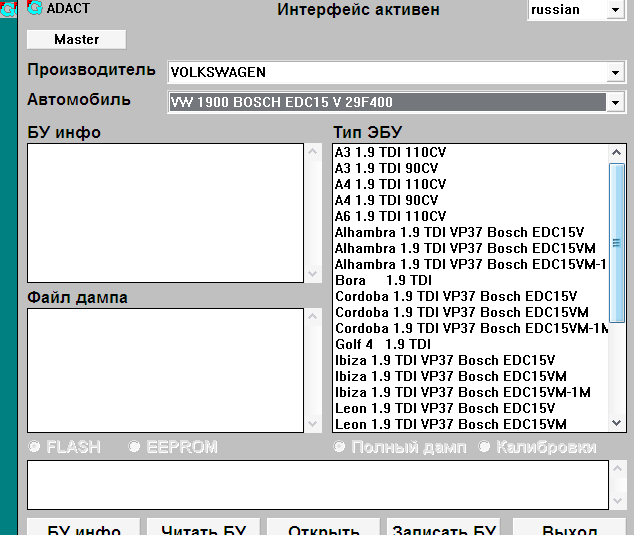This screenshot has height=535, width=634.
Task: Click the bottom log text area
Action: pyautogui.click(x=318, y=485)
